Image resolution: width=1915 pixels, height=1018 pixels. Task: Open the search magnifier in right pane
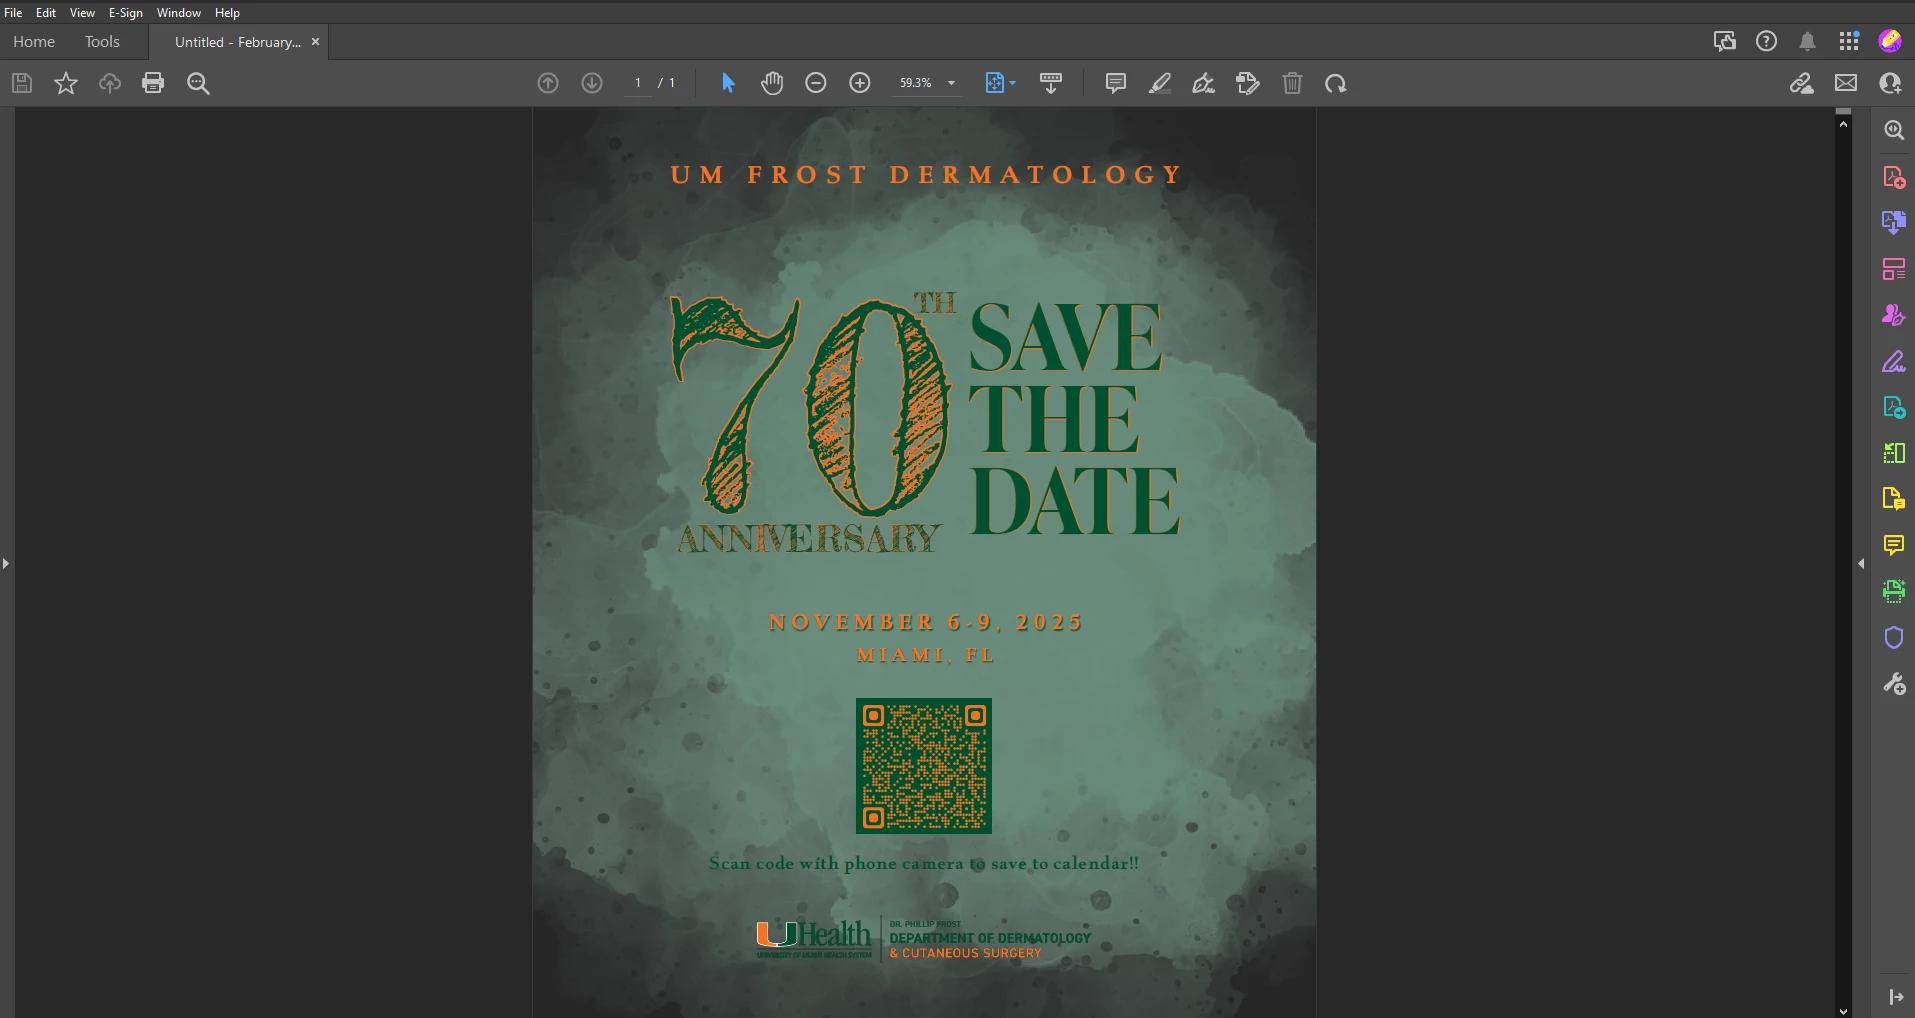click(x=1894, y=130)
